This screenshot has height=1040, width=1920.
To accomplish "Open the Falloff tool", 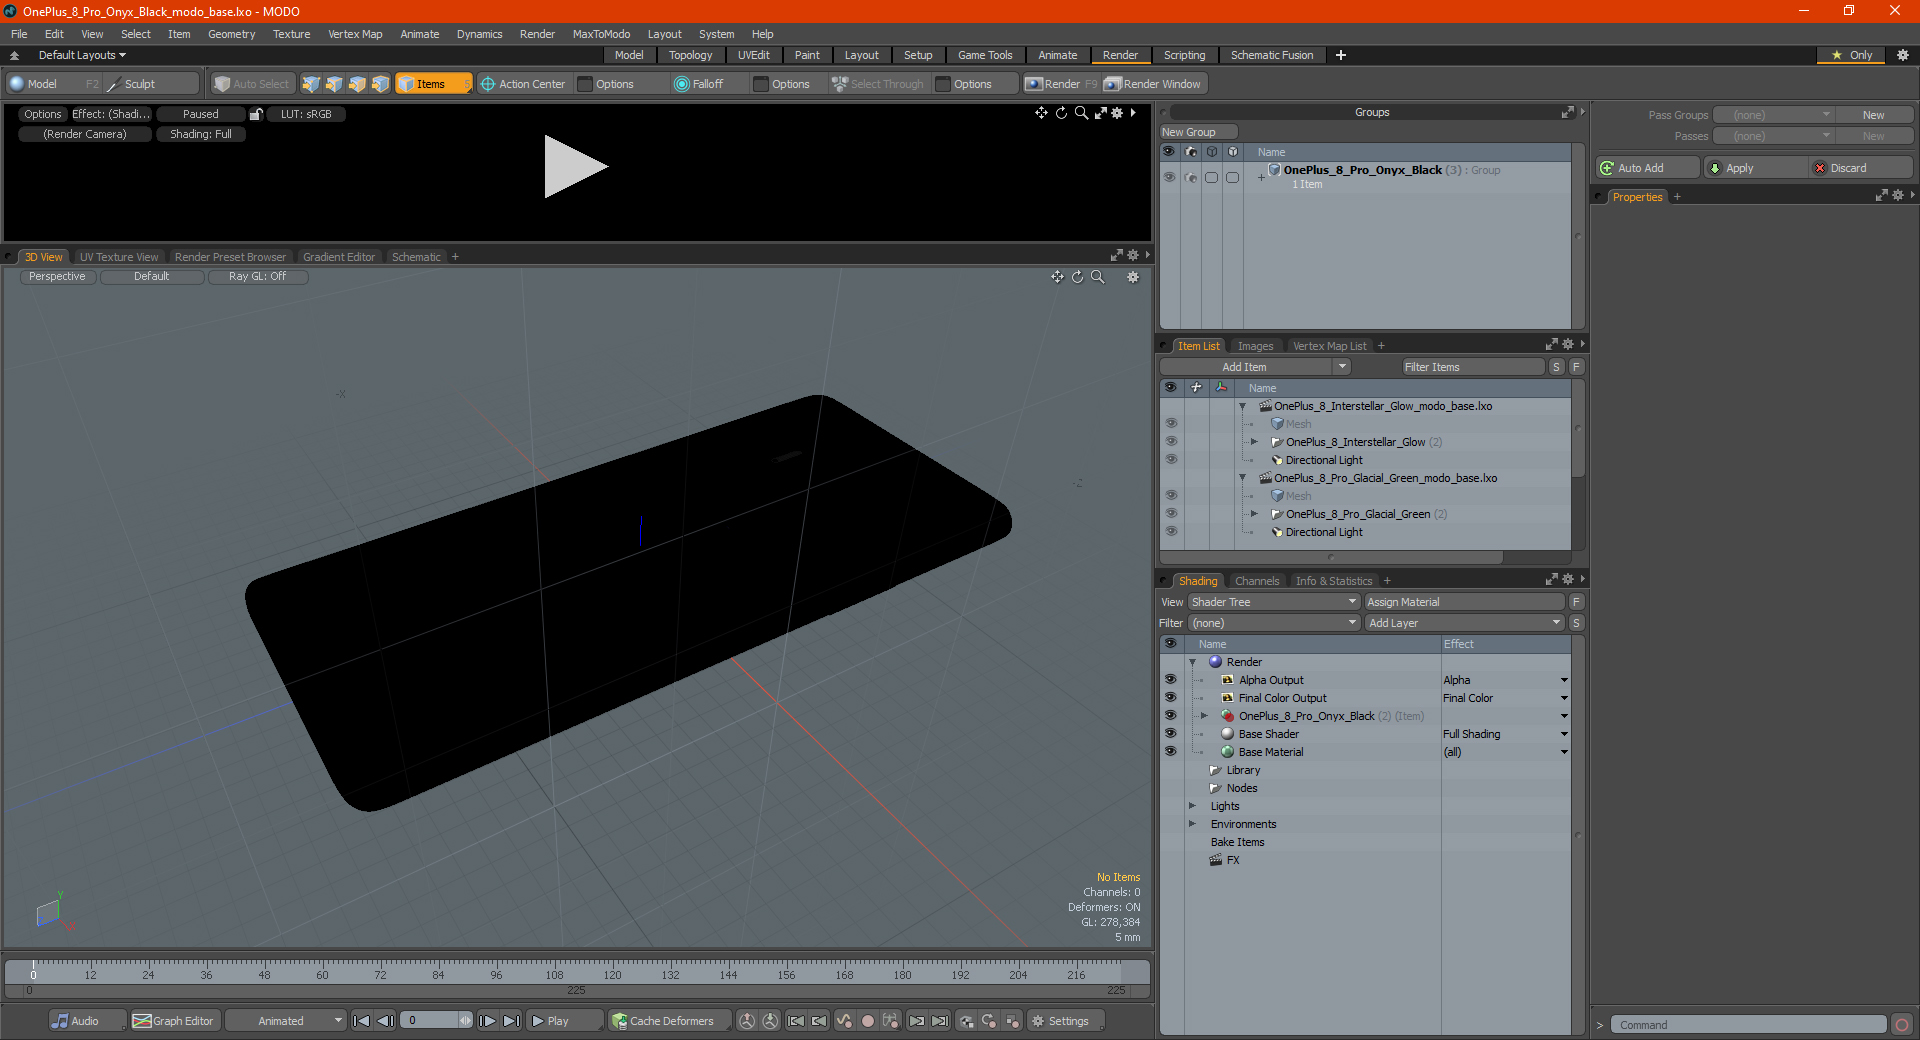I will pos(699,84).
